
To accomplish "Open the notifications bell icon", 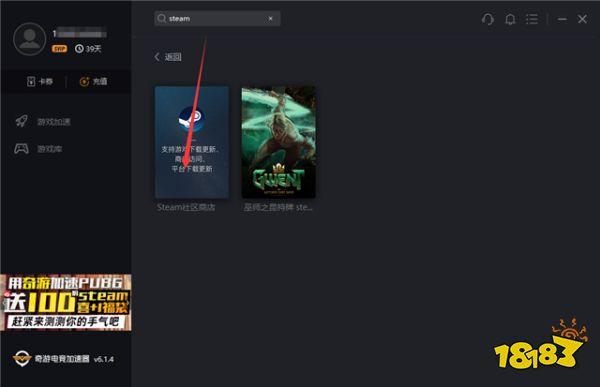I will pyautogui.click(x=510, y=19).
